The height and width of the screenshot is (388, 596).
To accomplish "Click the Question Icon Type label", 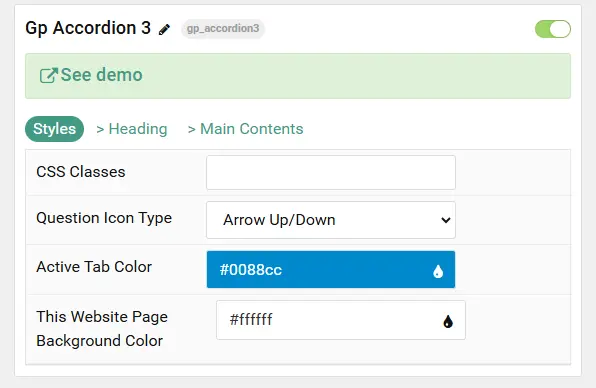I will pyautogui.click(x=104, y=219).
